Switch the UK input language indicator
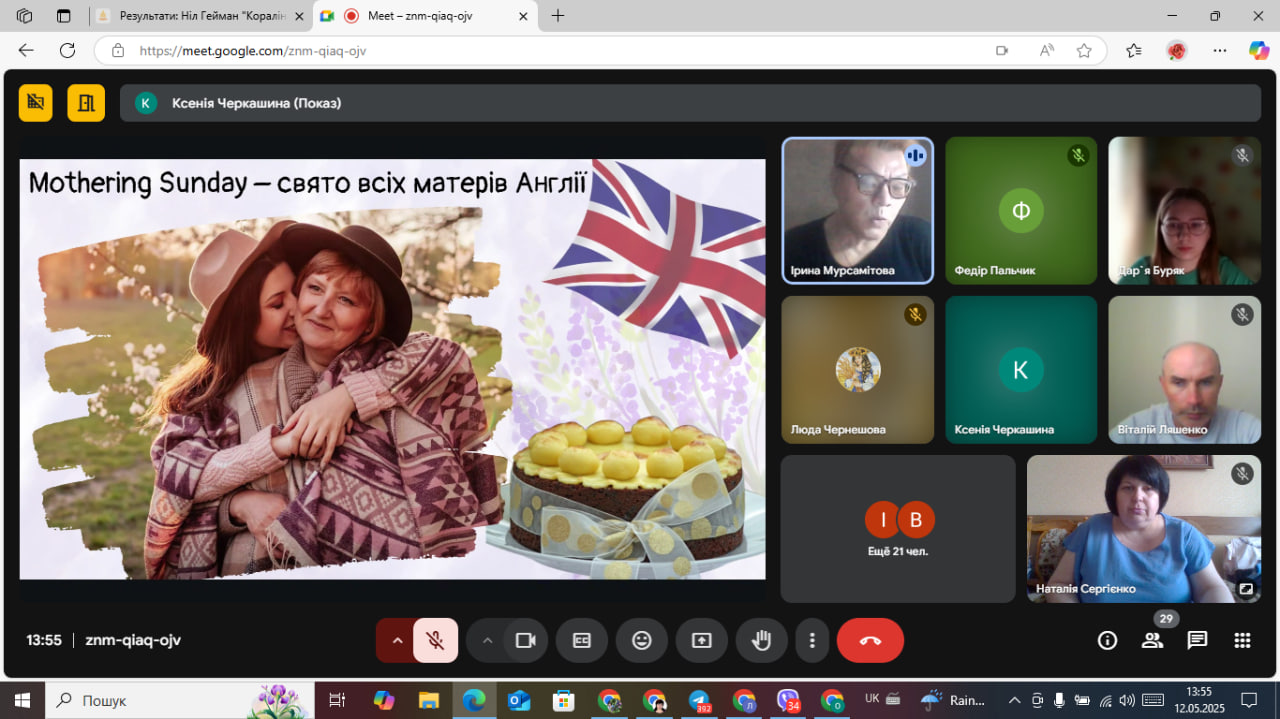 coord(872,699)
